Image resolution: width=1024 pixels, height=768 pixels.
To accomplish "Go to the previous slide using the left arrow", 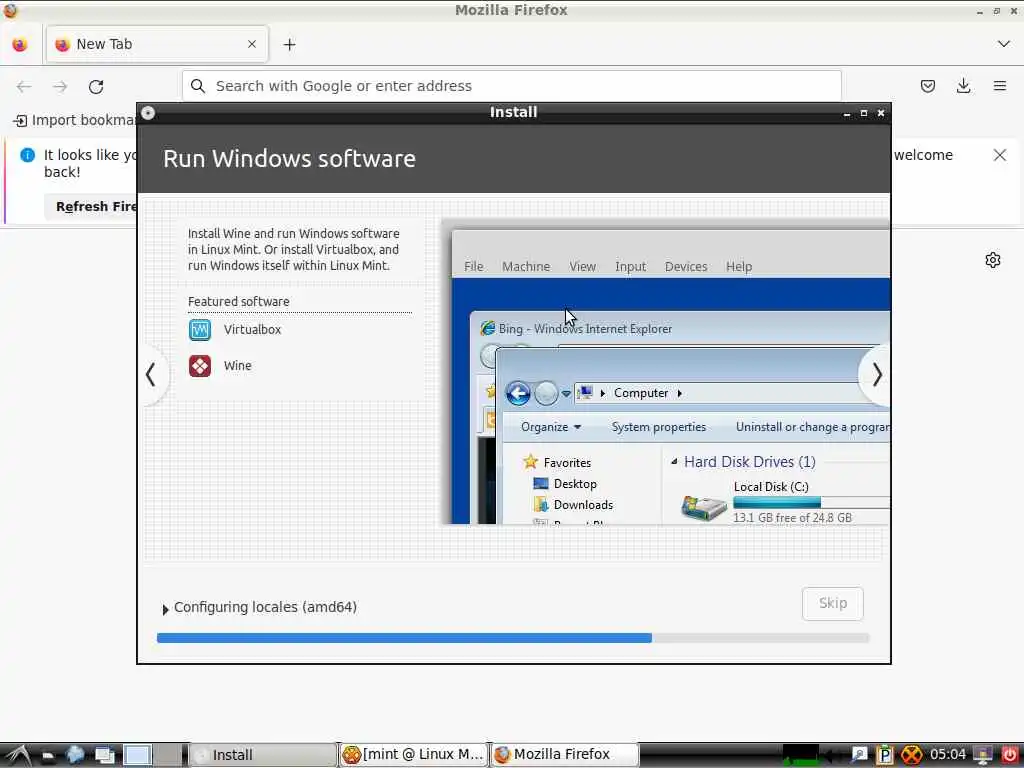I will click(x=152, y=375).
